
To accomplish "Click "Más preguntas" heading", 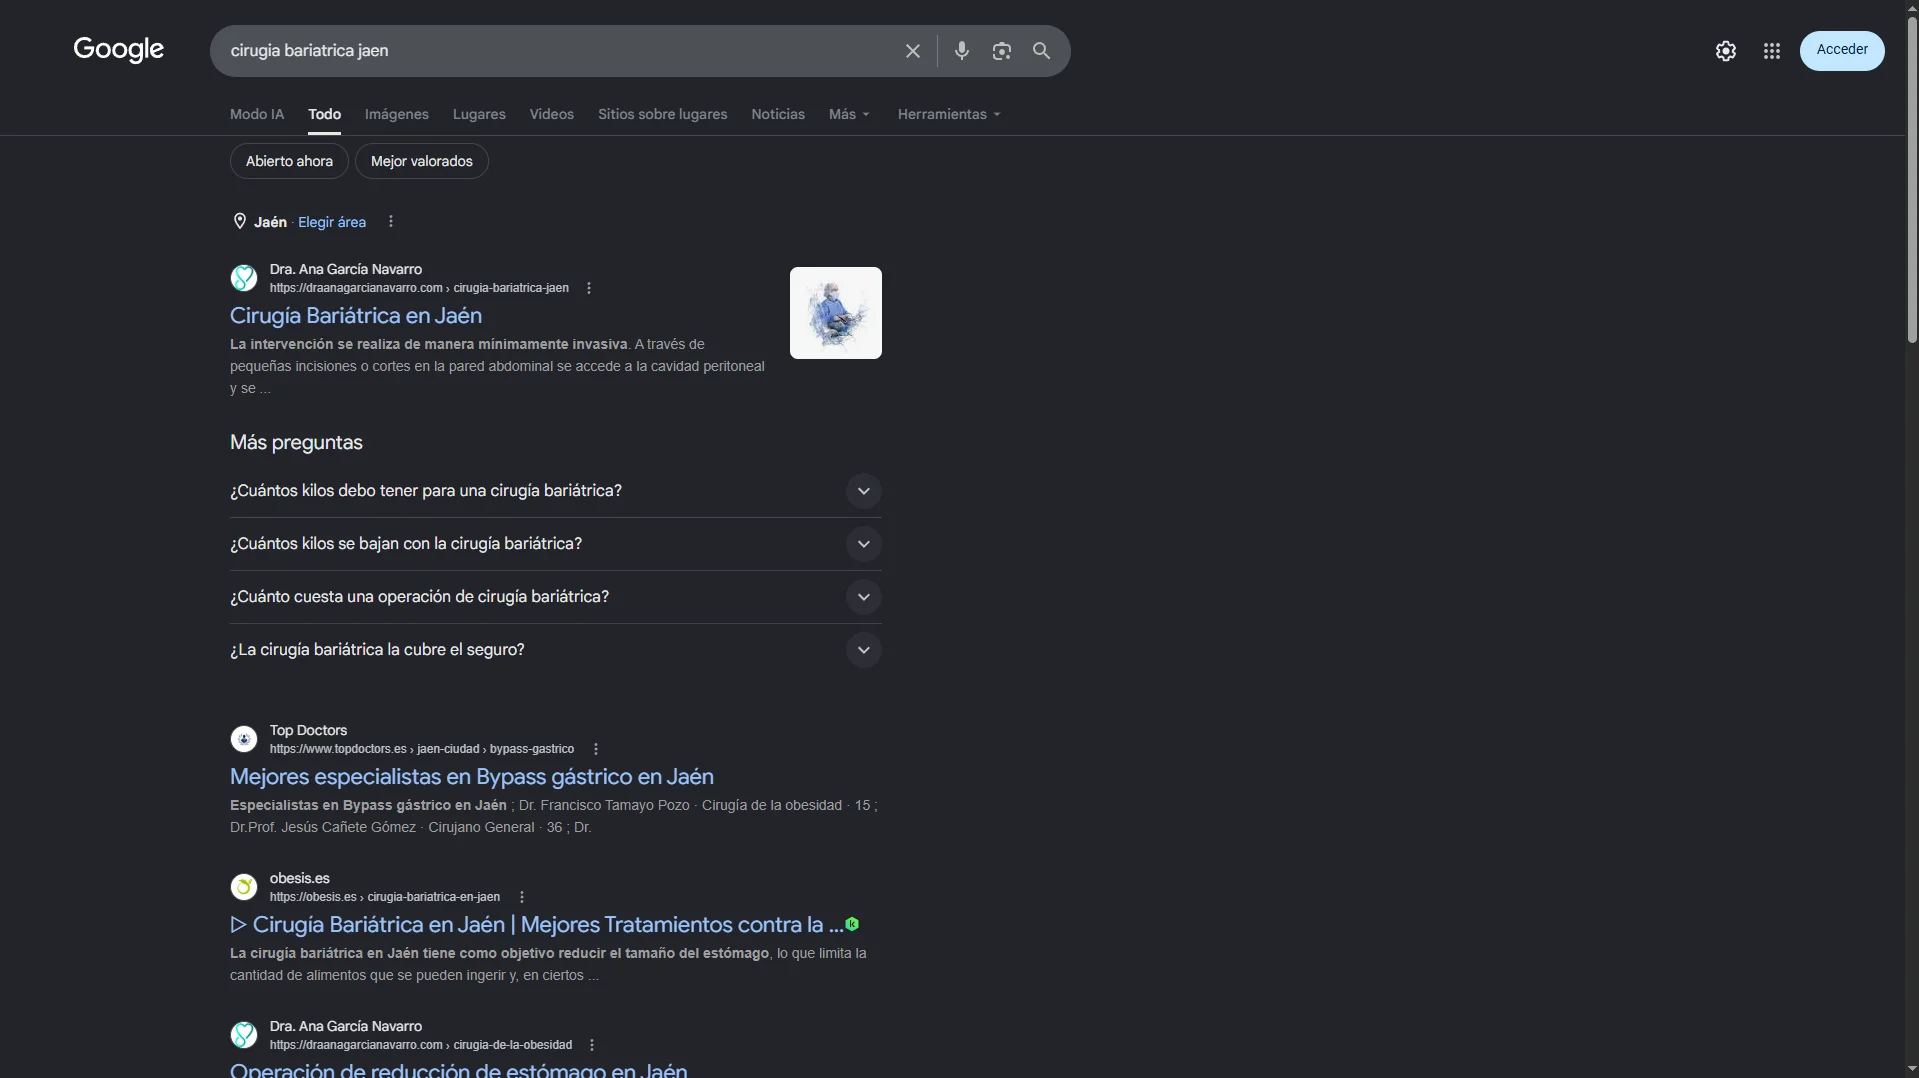I will [x=296, y=442].
